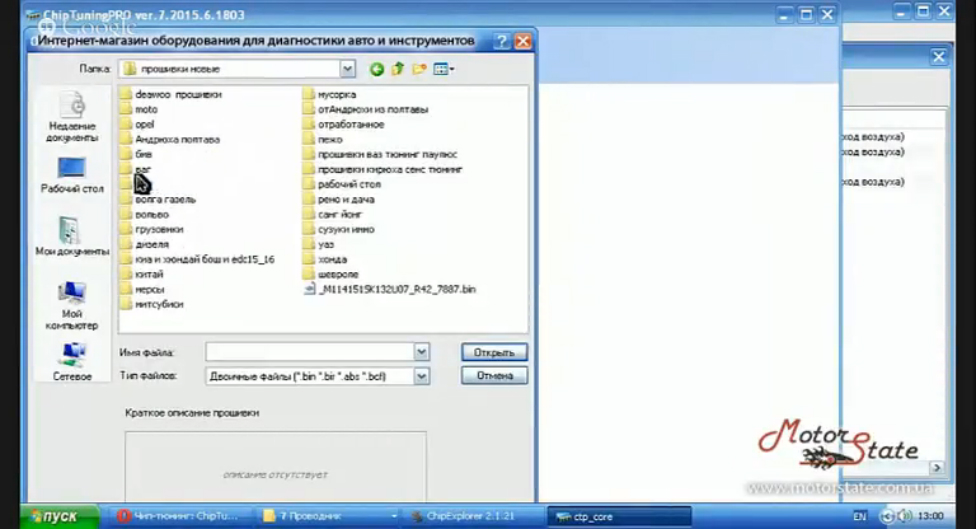The image size is (976, 529).
Task: Click right scroll arrow in background window
Action: coord(937,467)
